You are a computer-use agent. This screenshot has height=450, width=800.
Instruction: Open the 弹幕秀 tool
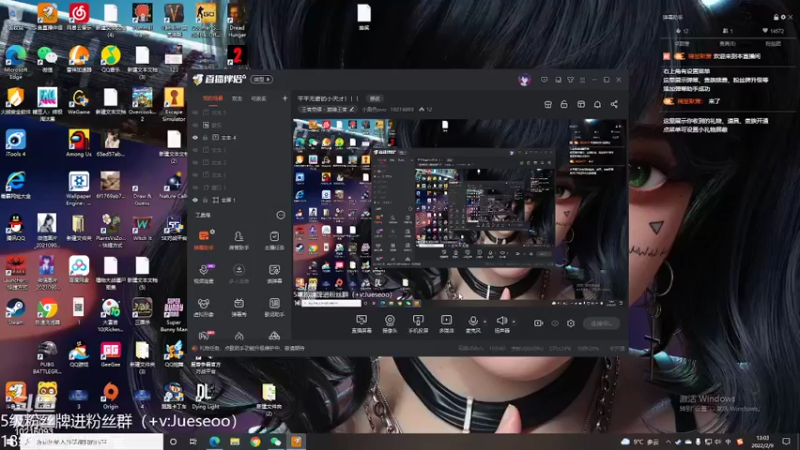click(238, 307)
